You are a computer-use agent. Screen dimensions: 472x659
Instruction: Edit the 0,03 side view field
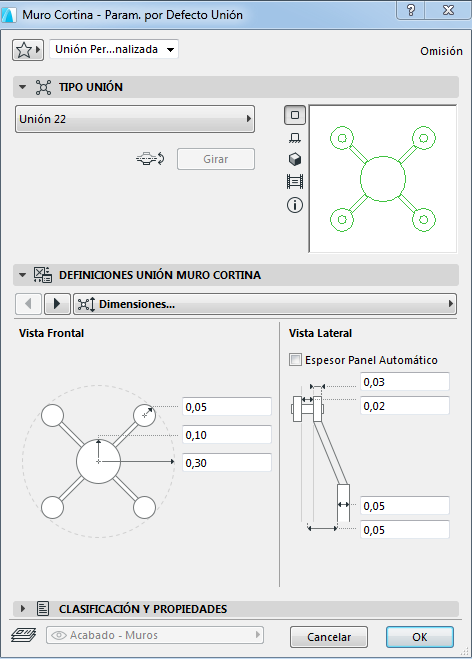(x=405, y=382)
